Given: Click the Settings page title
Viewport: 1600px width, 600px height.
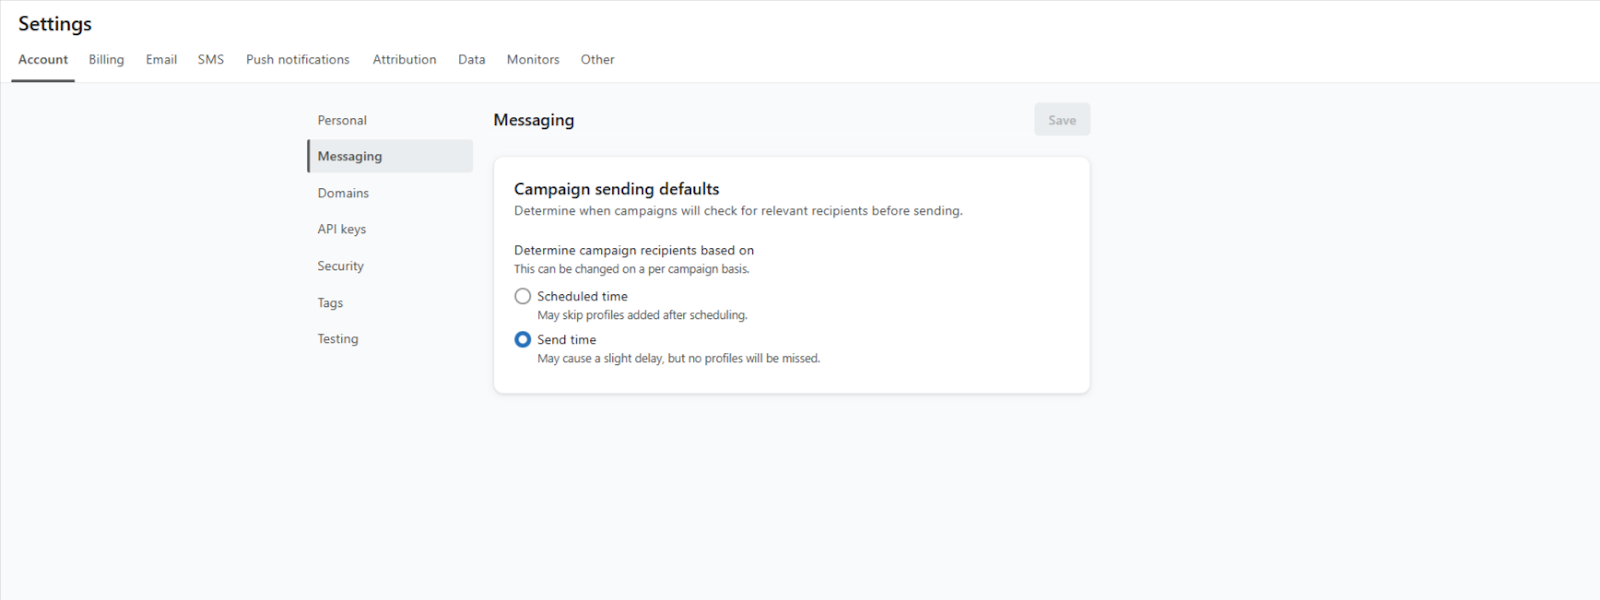Looking at the screenshot, I should click(x=55, y=24).
